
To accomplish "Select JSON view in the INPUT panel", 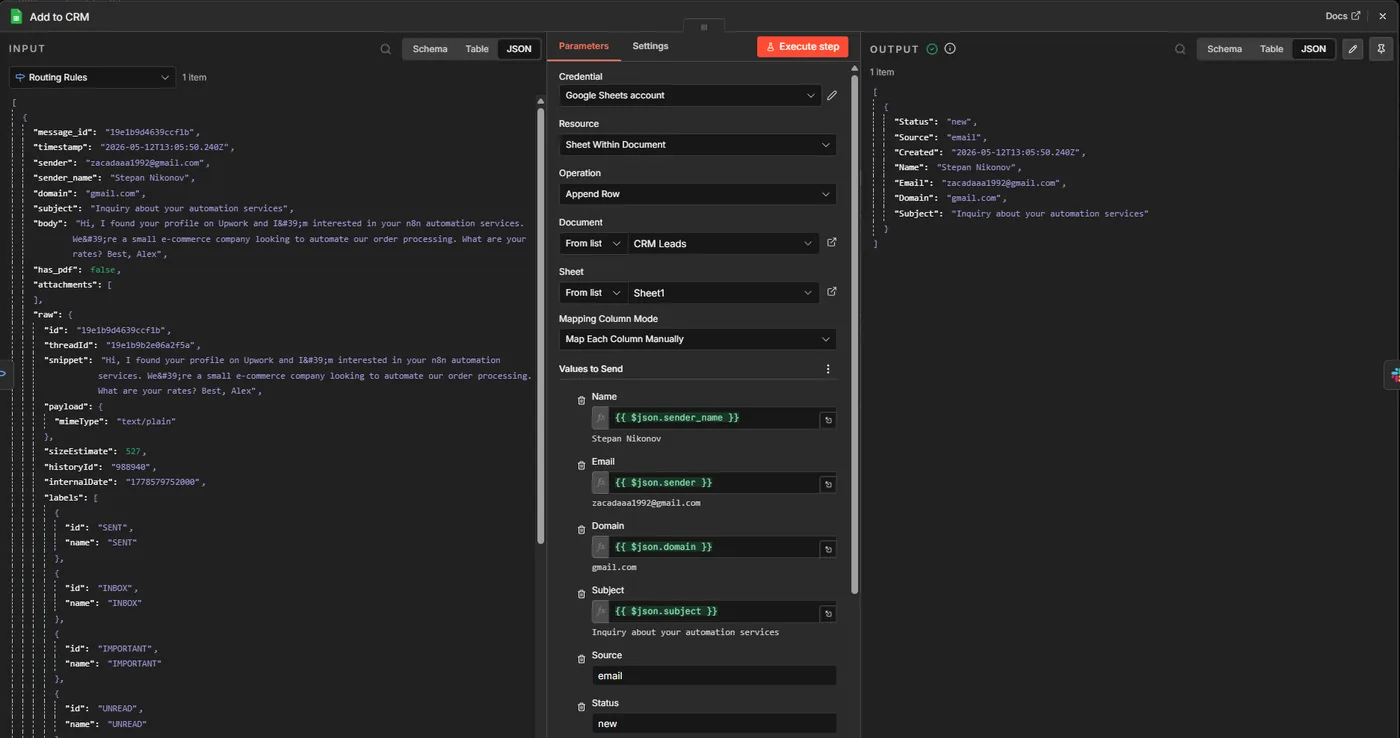I will (519, 49).
